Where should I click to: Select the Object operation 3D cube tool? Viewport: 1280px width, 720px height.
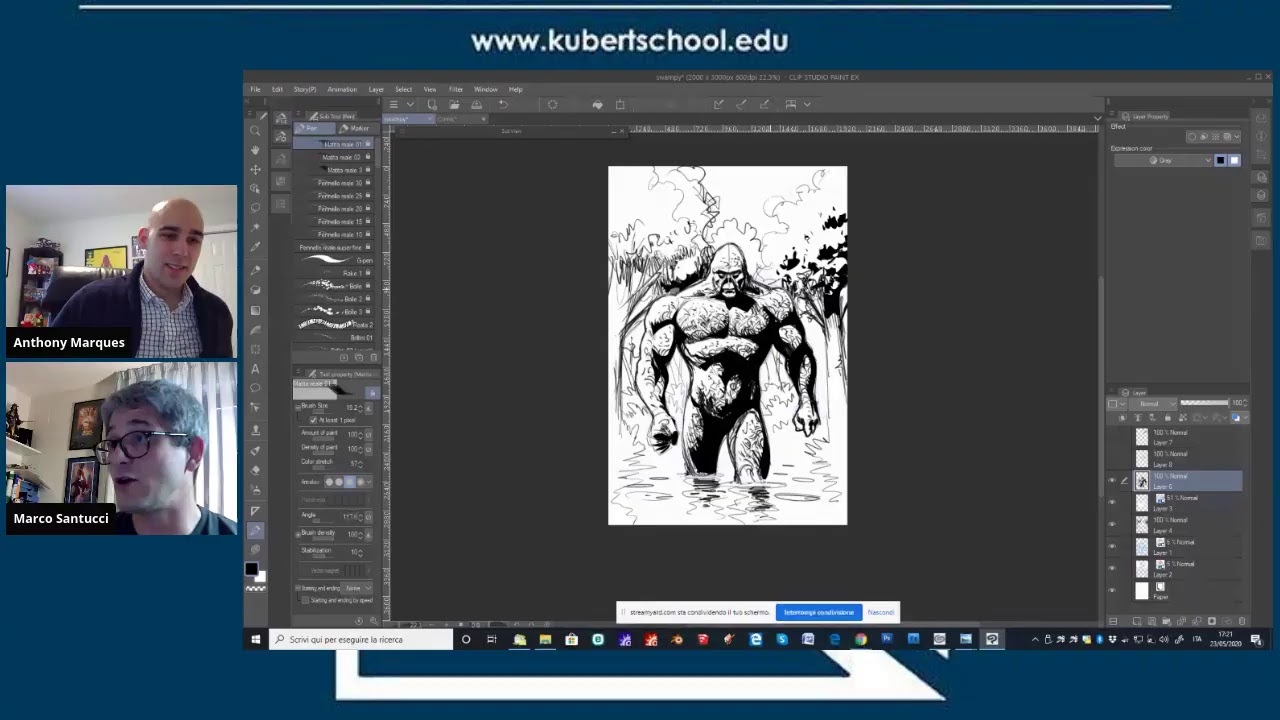pyautogui.click(x=255, y=189)
